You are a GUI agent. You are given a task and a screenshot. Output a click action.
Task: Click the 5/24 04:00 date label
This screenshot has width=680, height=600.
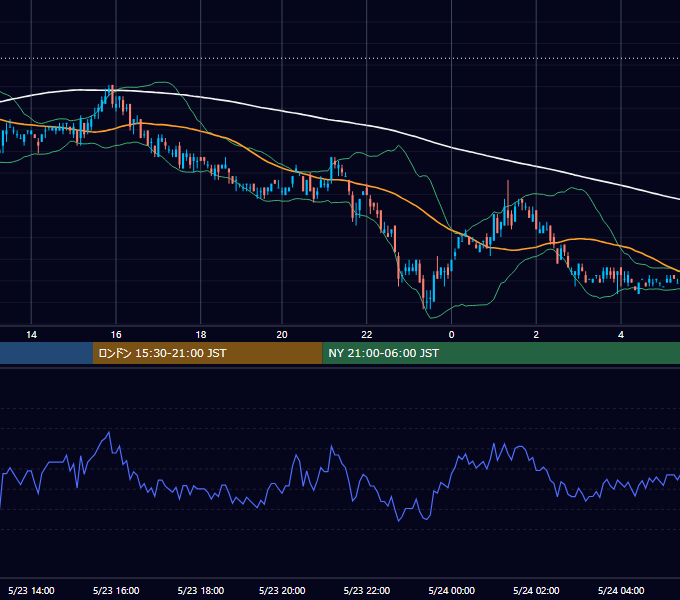pyautogui.click(x=621, y=590)
